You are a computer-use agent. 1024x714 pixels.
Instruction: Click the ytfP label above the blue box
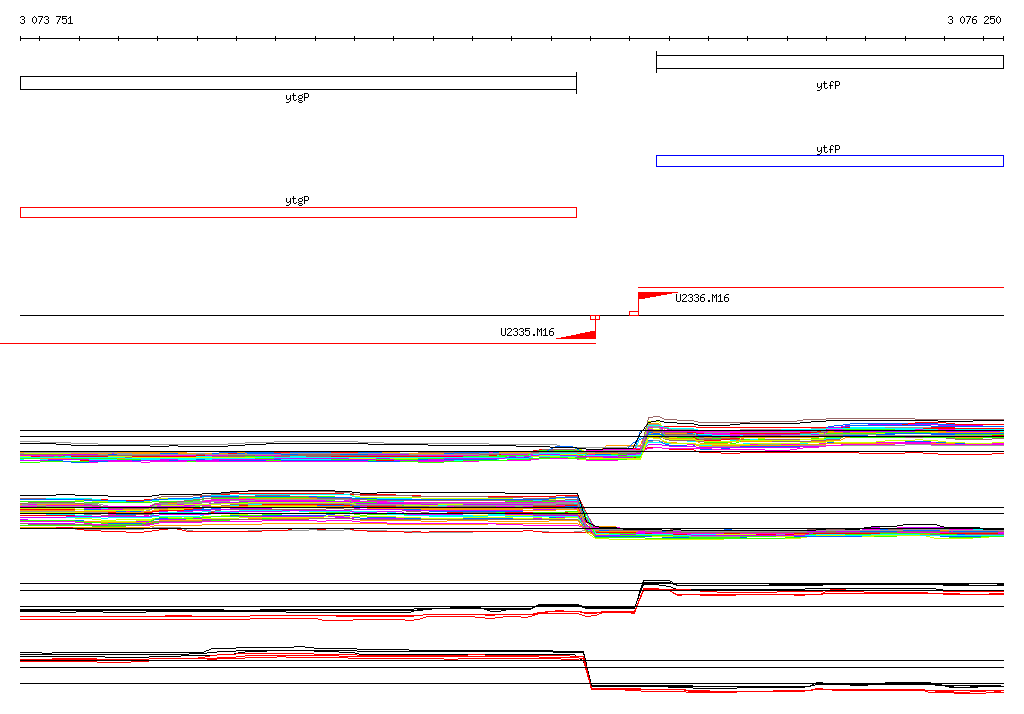click(x=829, y=149)
